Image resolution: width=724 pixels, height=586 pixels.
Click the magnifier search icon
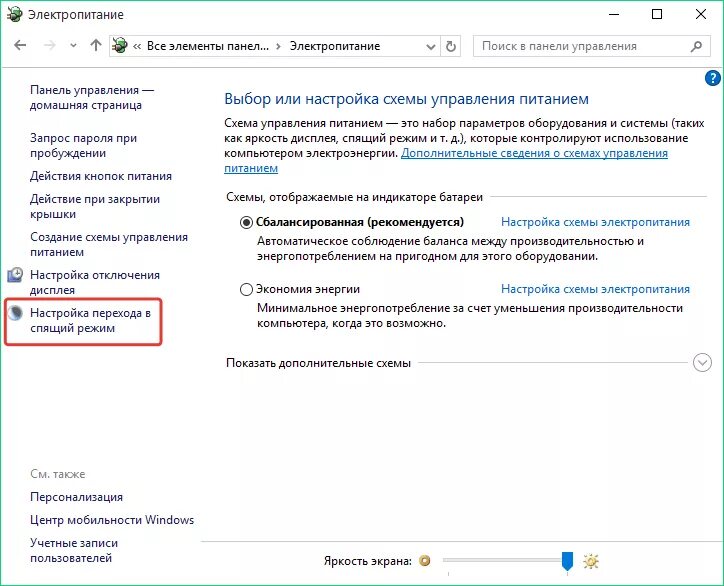click(x=696, y=46)
